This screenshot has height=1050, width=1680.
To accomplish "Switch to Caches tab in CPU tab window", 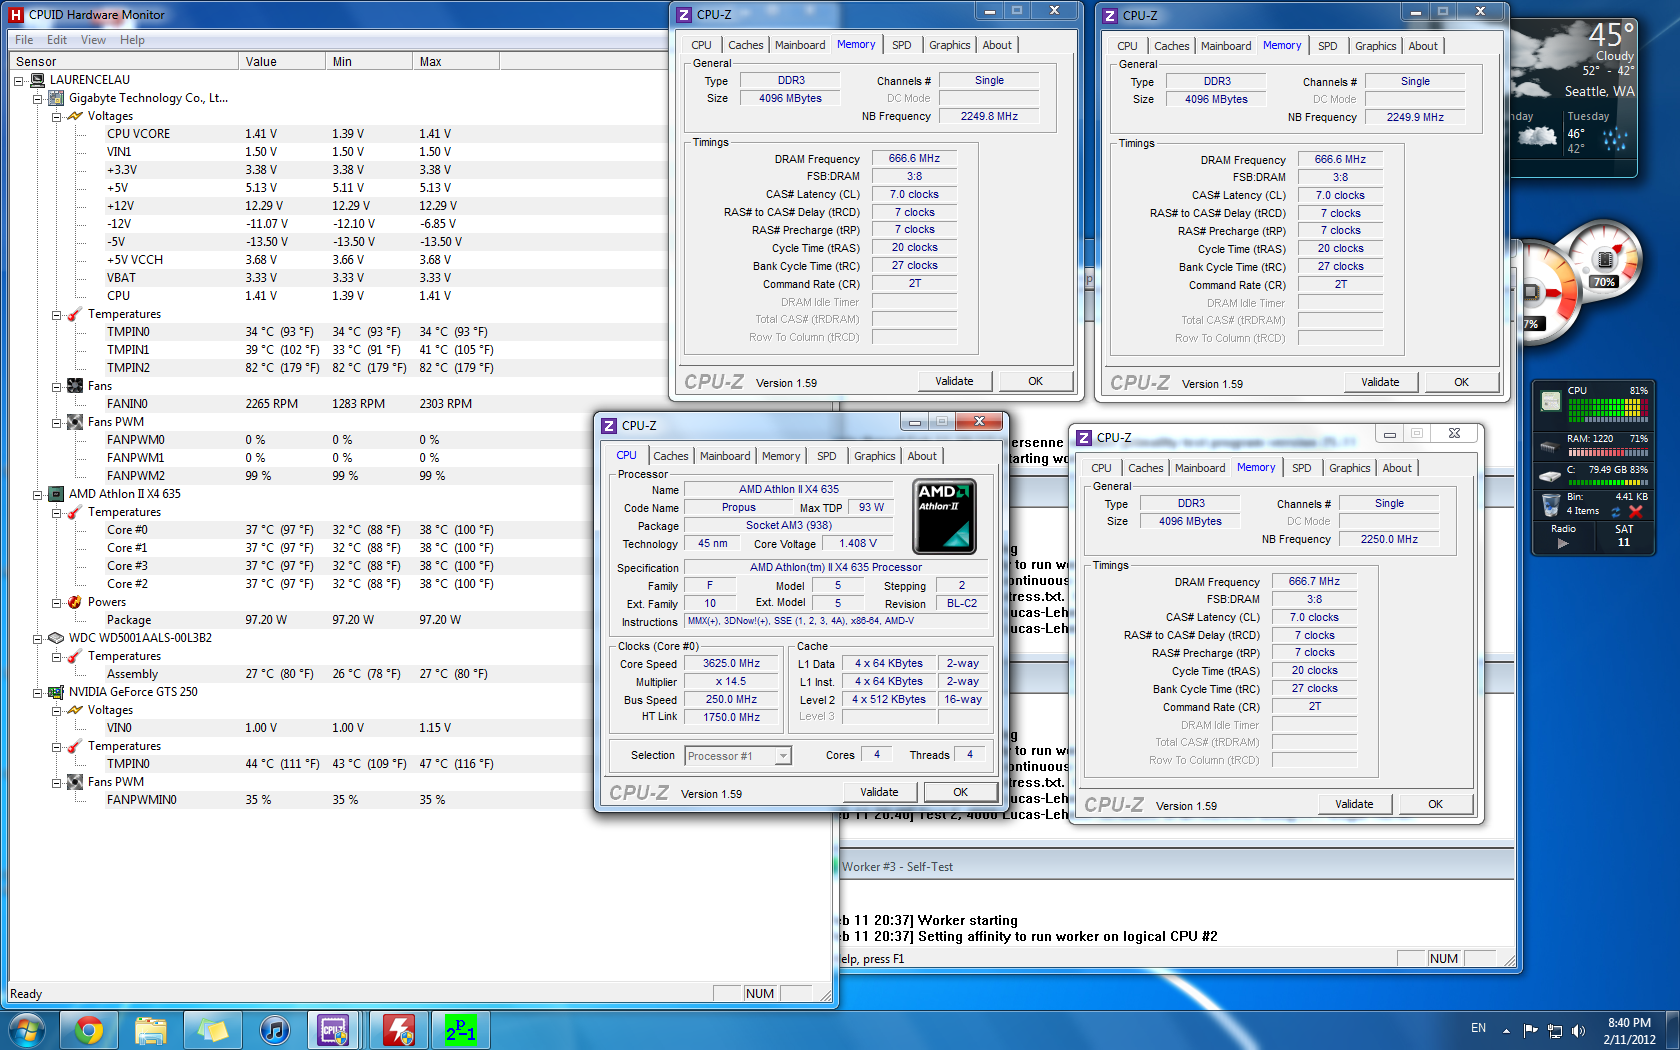I will click(670, 456).
